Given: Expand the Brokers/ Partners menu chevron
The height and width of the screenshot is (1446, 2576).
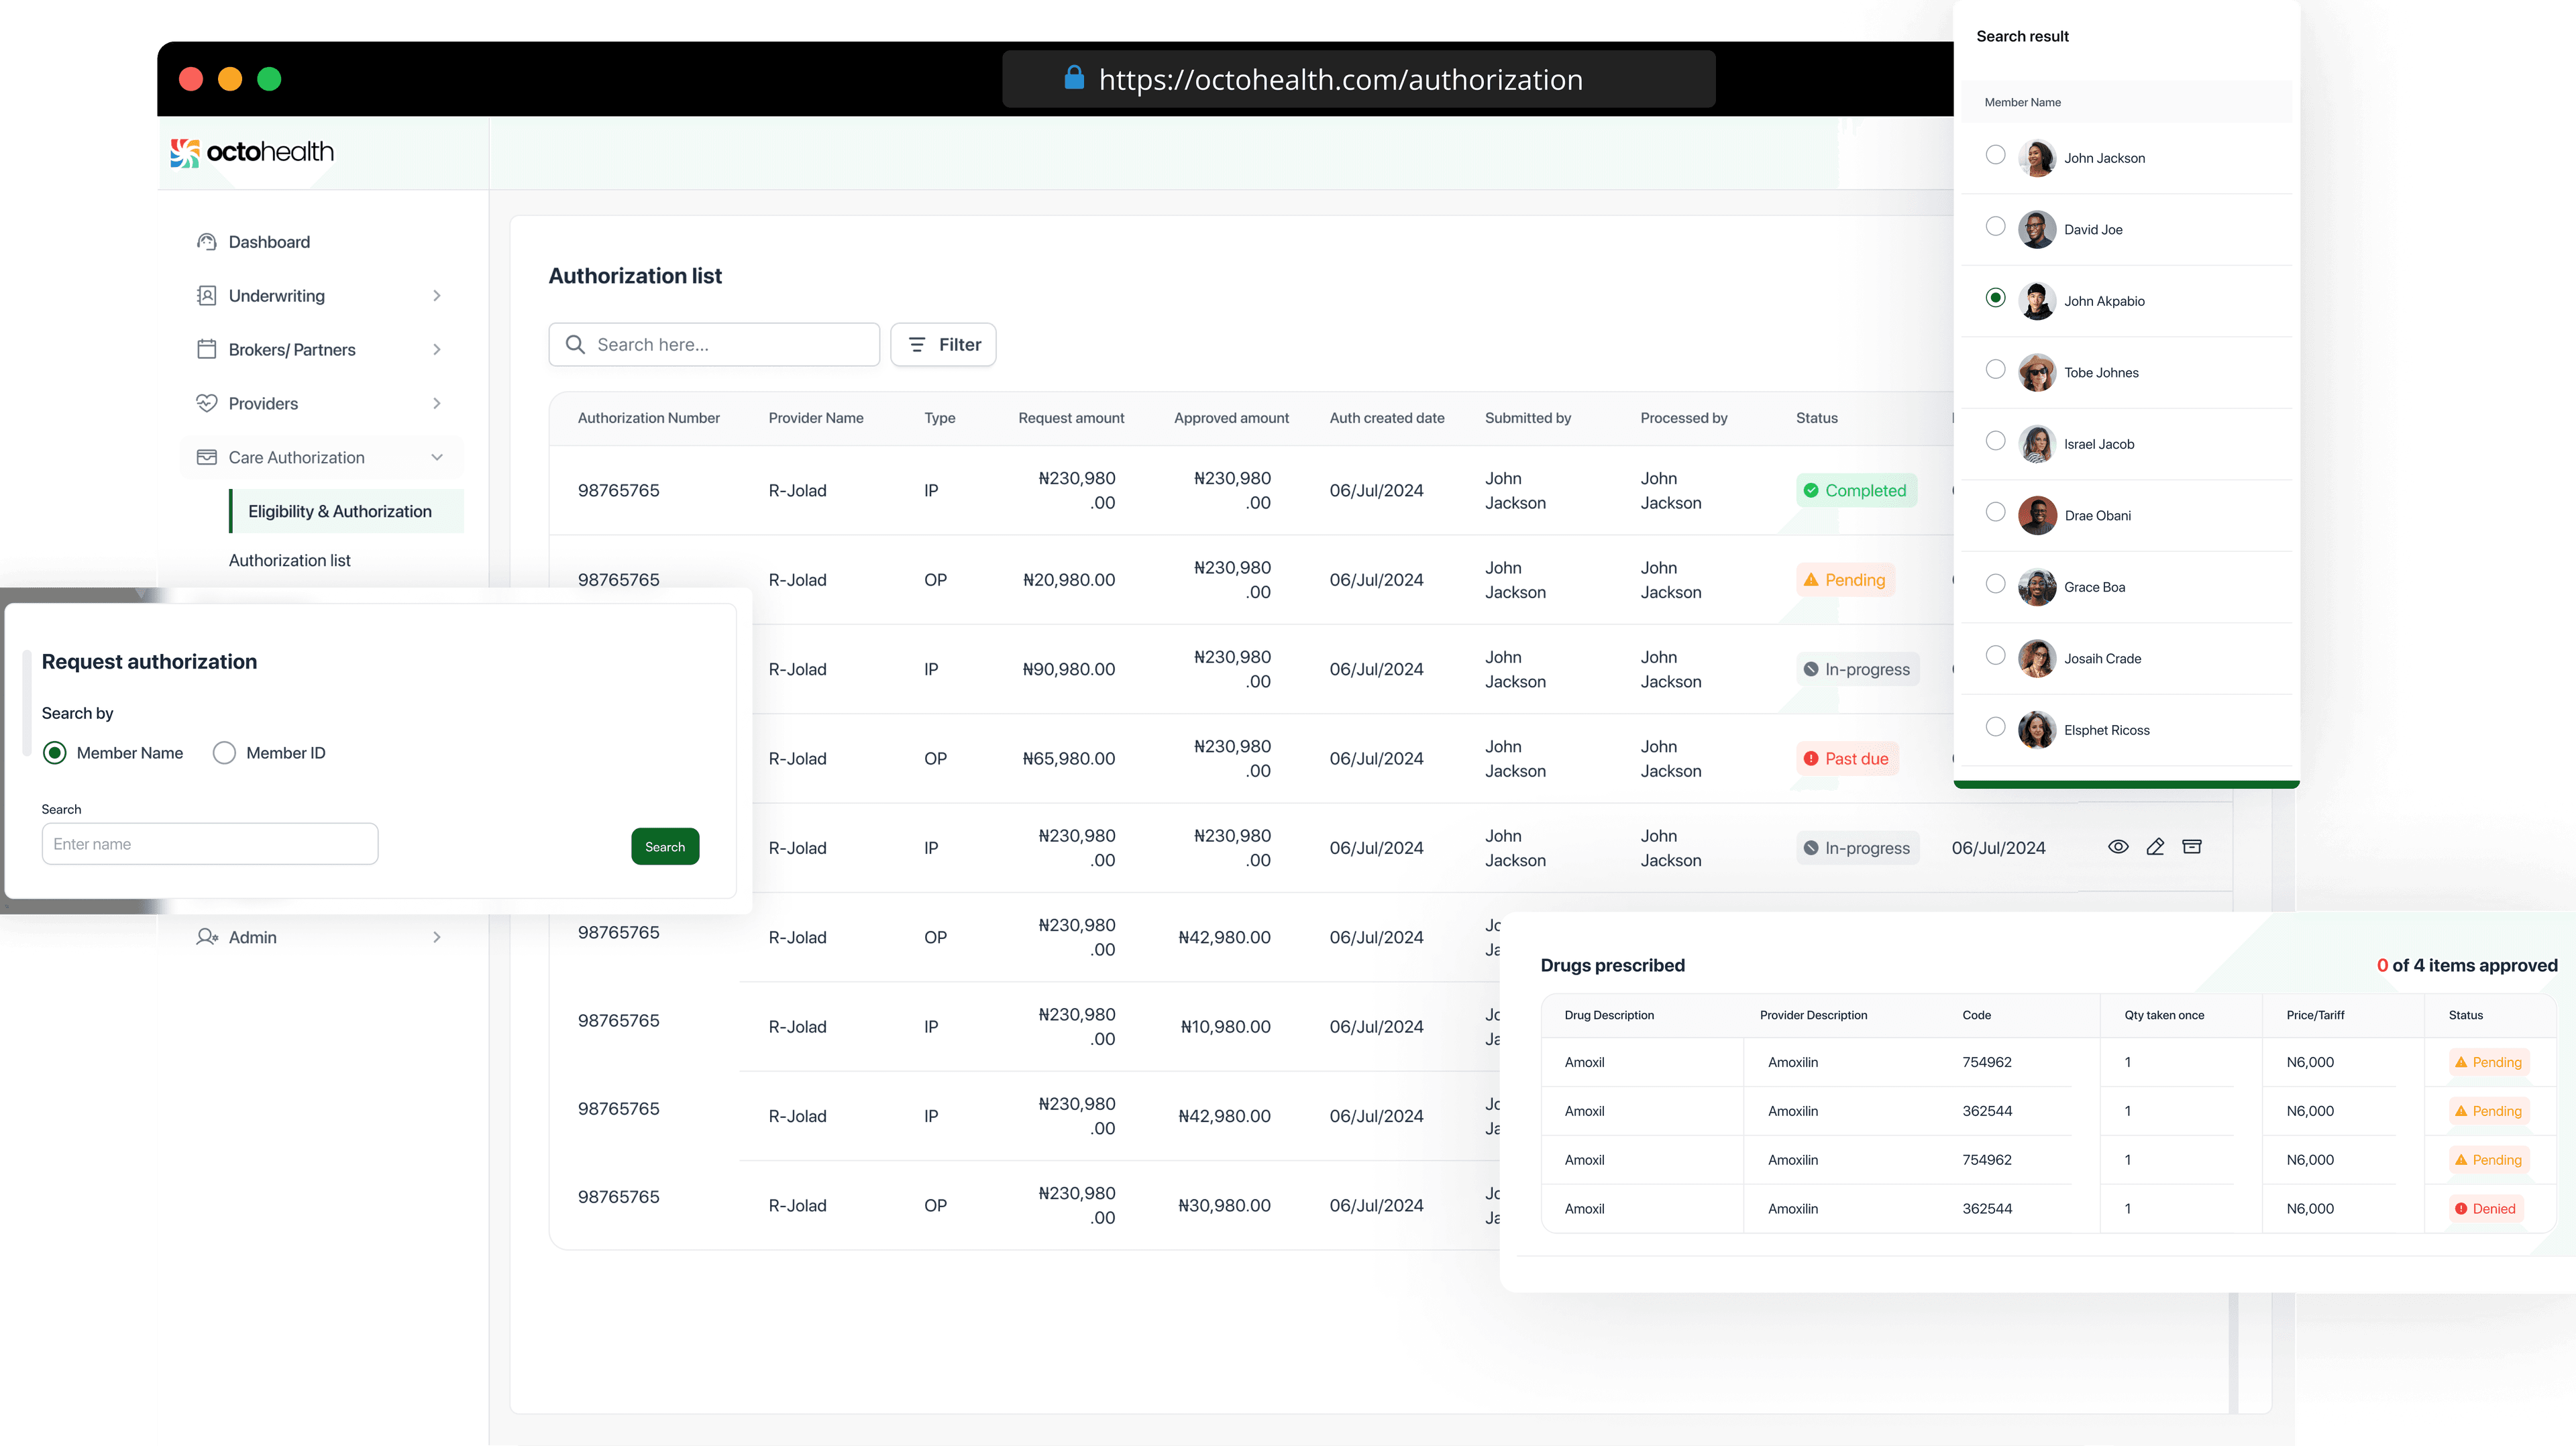Looking at the screenshot, I should pyautogui.click(x=437, y=350).
